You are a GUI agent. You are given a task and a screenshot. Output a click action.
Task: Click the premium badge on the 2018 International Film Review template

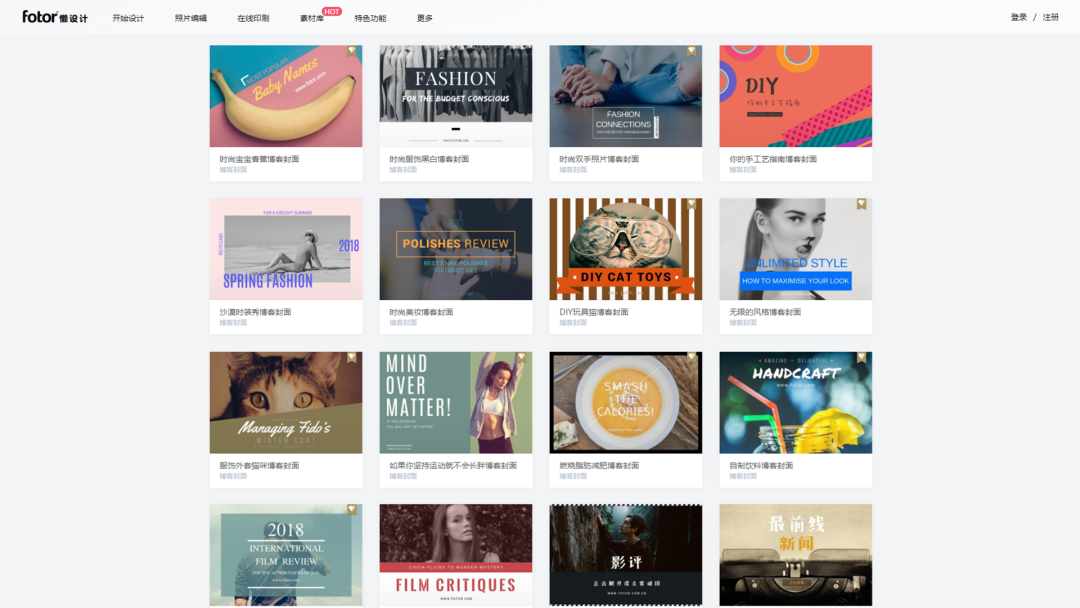tap(351, 510)
